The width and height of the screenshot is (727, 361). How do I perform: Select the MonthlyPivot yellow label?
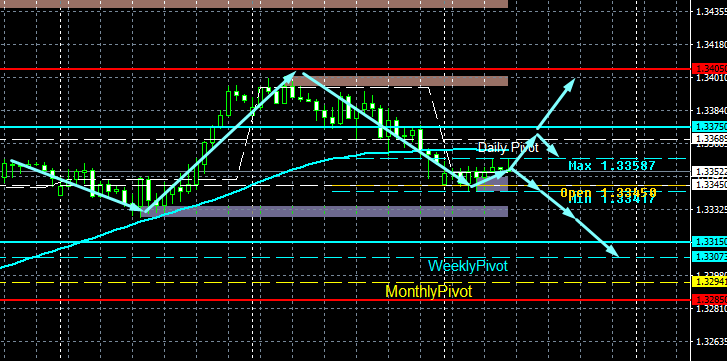point(429,291)
